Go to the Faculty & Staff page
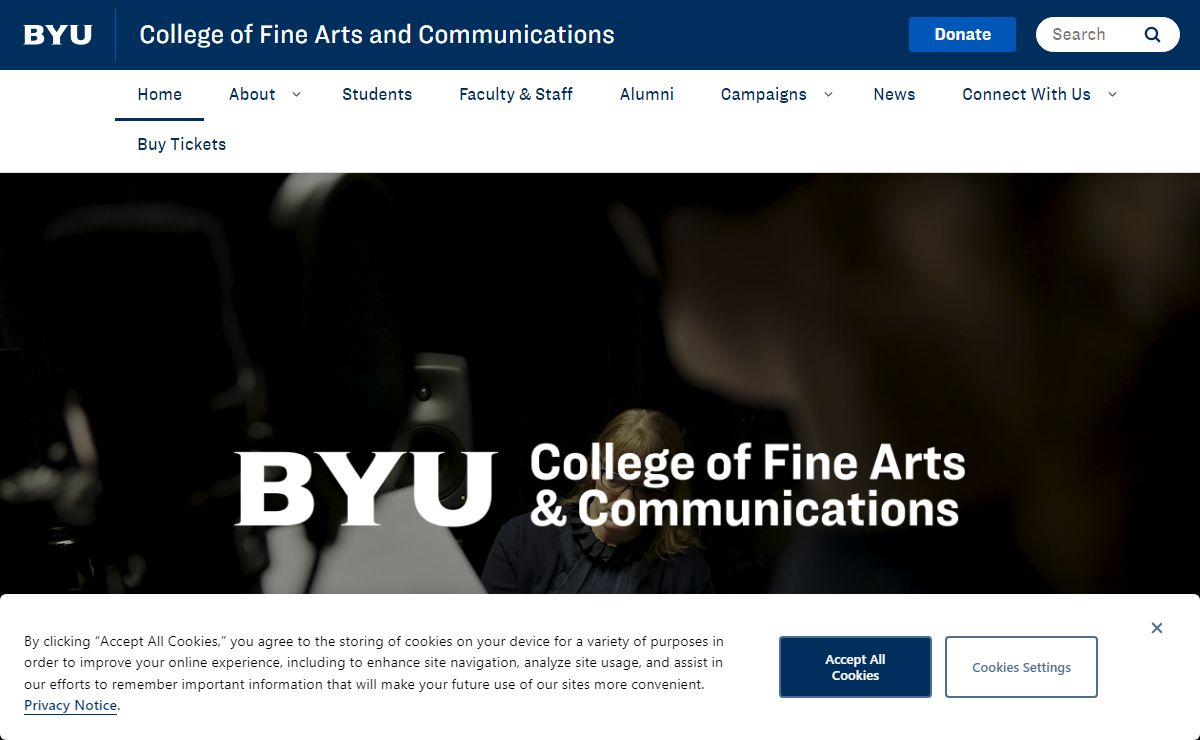The width and height of the screenshot is (1200, 740). tap(516, 94)
